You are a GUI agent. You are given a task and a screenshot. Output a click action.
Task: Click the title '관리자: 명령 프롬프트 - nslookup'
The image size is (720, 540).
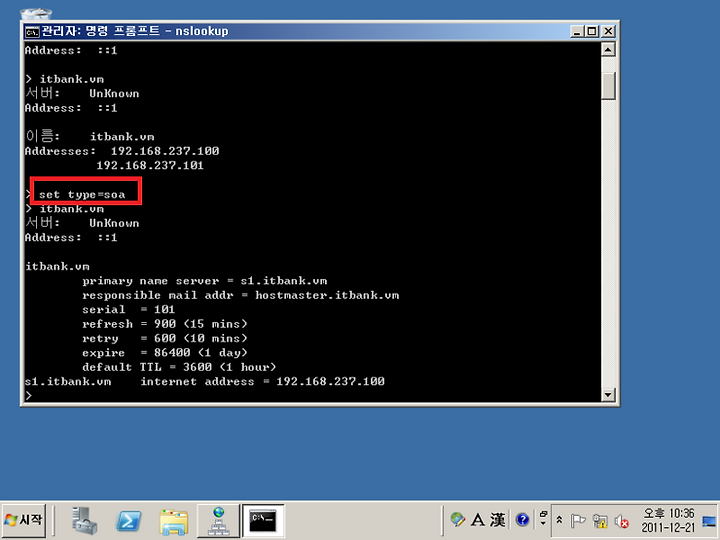(135, 31)
